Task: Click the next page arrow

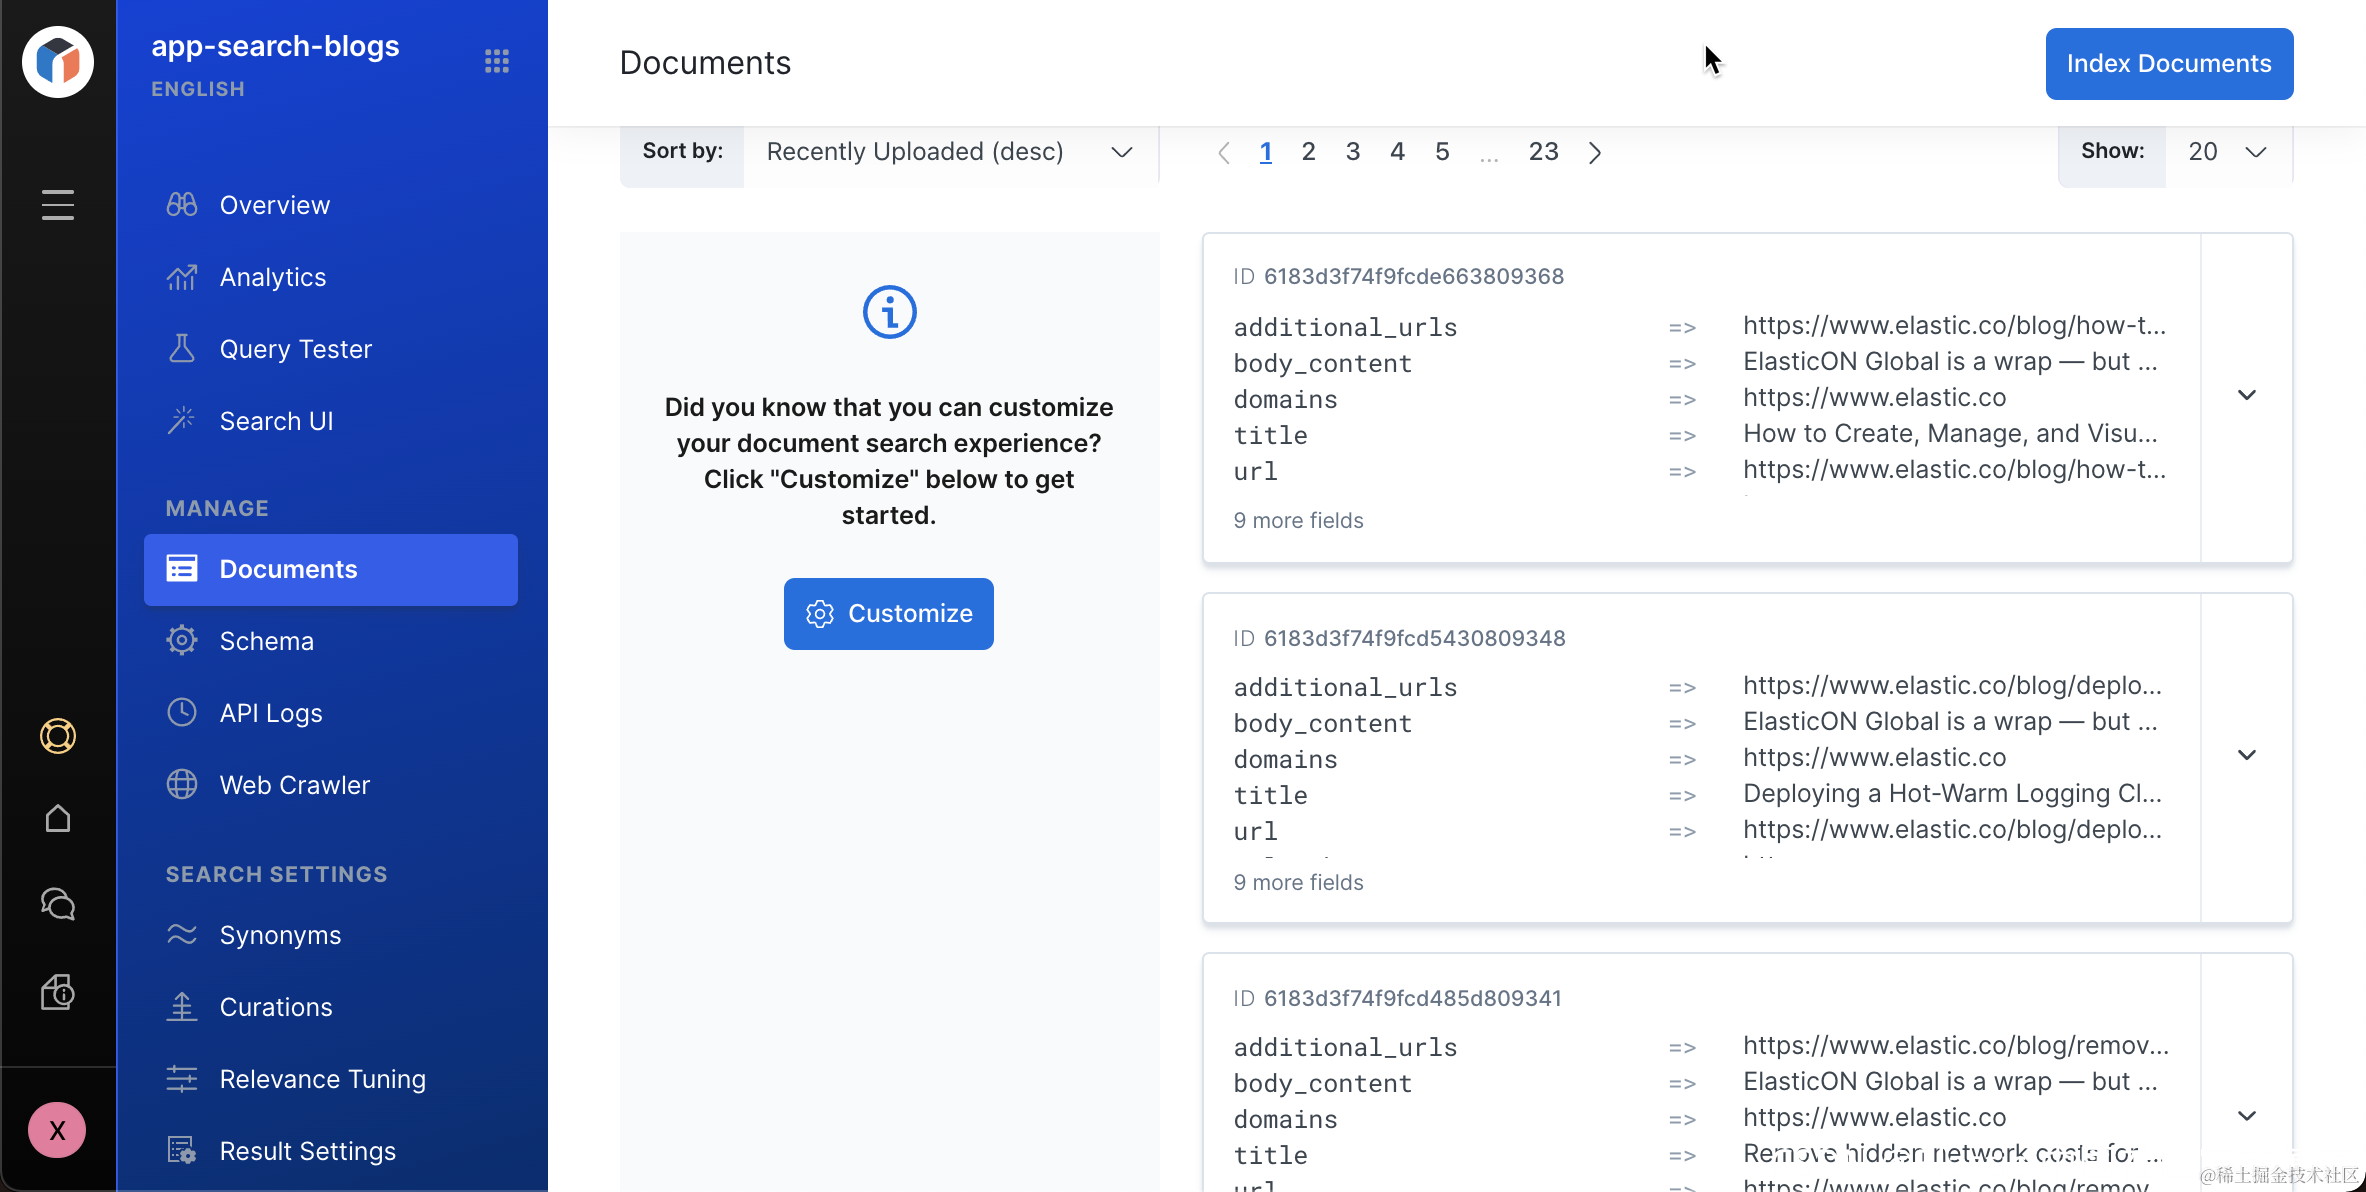Action: [x=1595, y=152]
